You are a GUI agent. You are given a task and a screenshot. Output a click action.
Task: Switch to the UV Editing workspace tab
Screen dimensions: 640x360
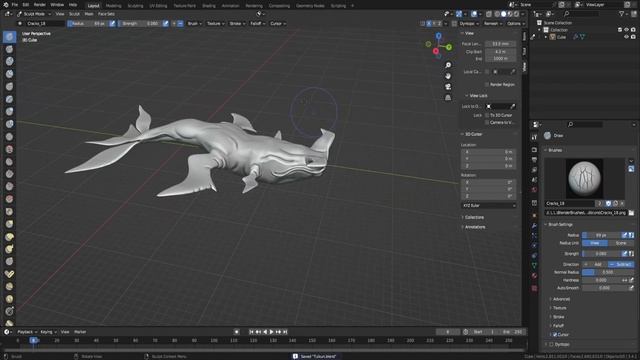(x=158, y=6)
